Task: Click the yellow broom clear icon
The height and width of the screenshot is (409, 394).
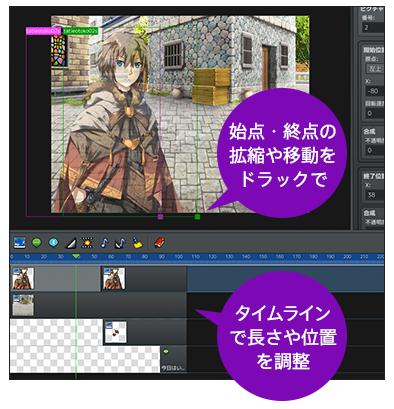Action: (x=137, y=243)
